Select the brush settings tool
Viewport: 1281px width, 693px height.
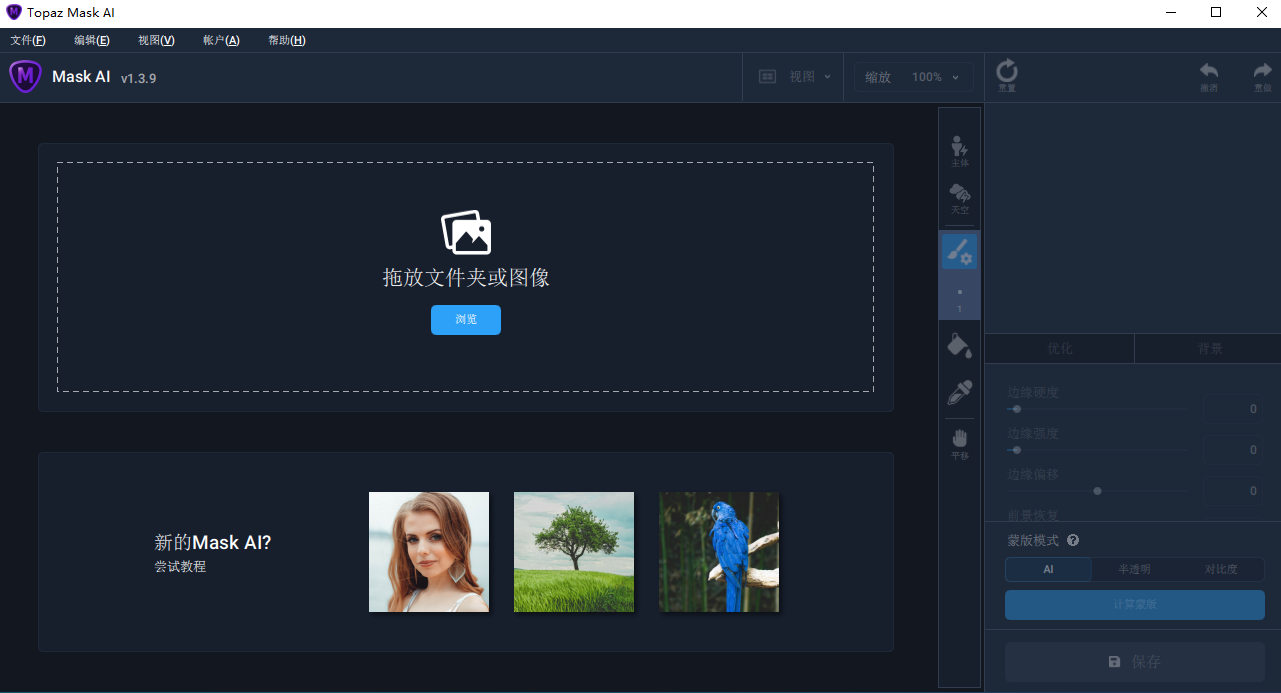[959, 252]
